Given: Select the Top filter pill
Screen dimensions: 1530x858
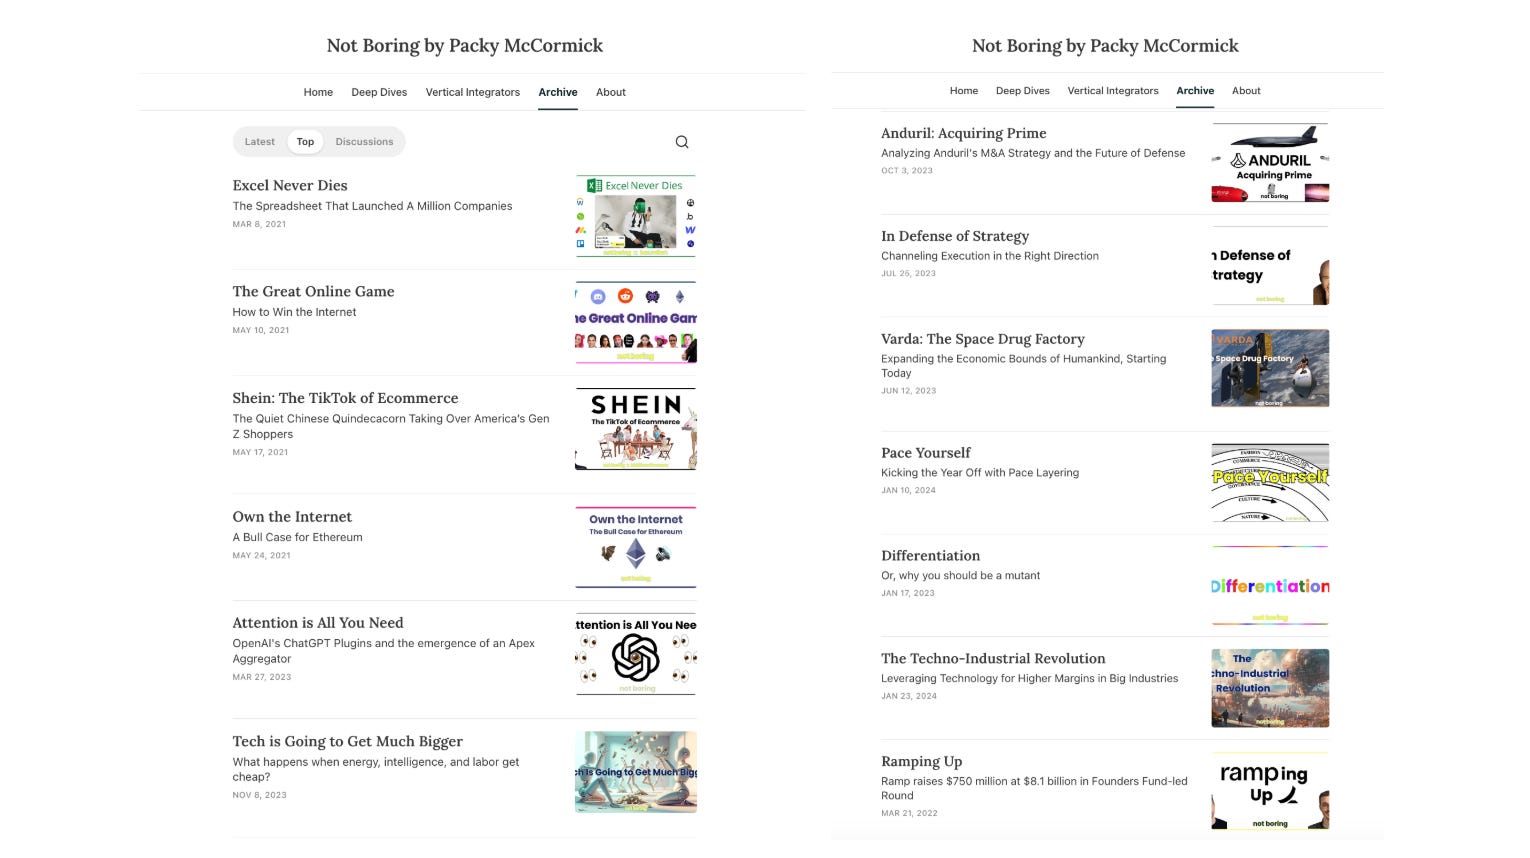Looking at the screenshot, I should (305, 141).
